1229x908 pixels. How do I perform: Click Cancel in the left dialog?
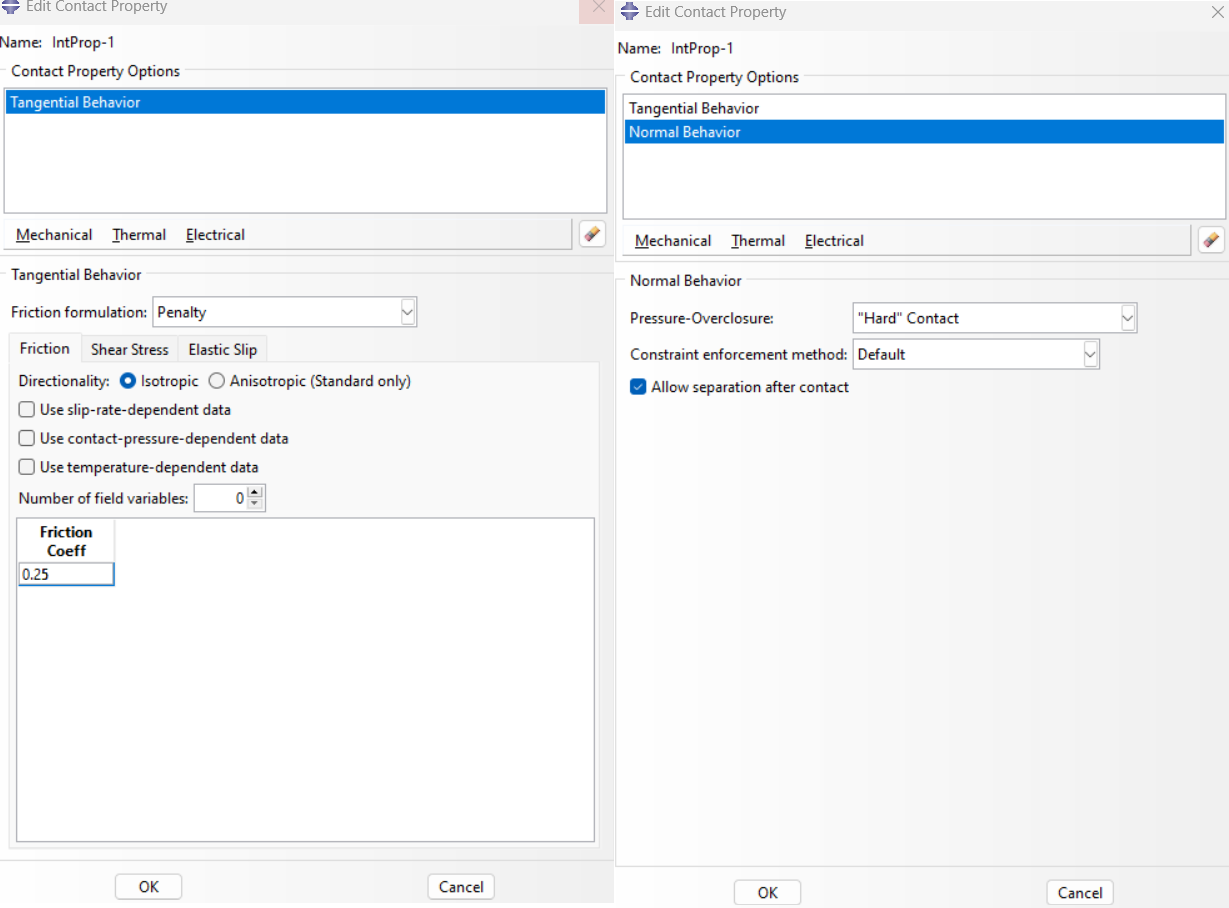pyautogui.click(x=461, y=887)
